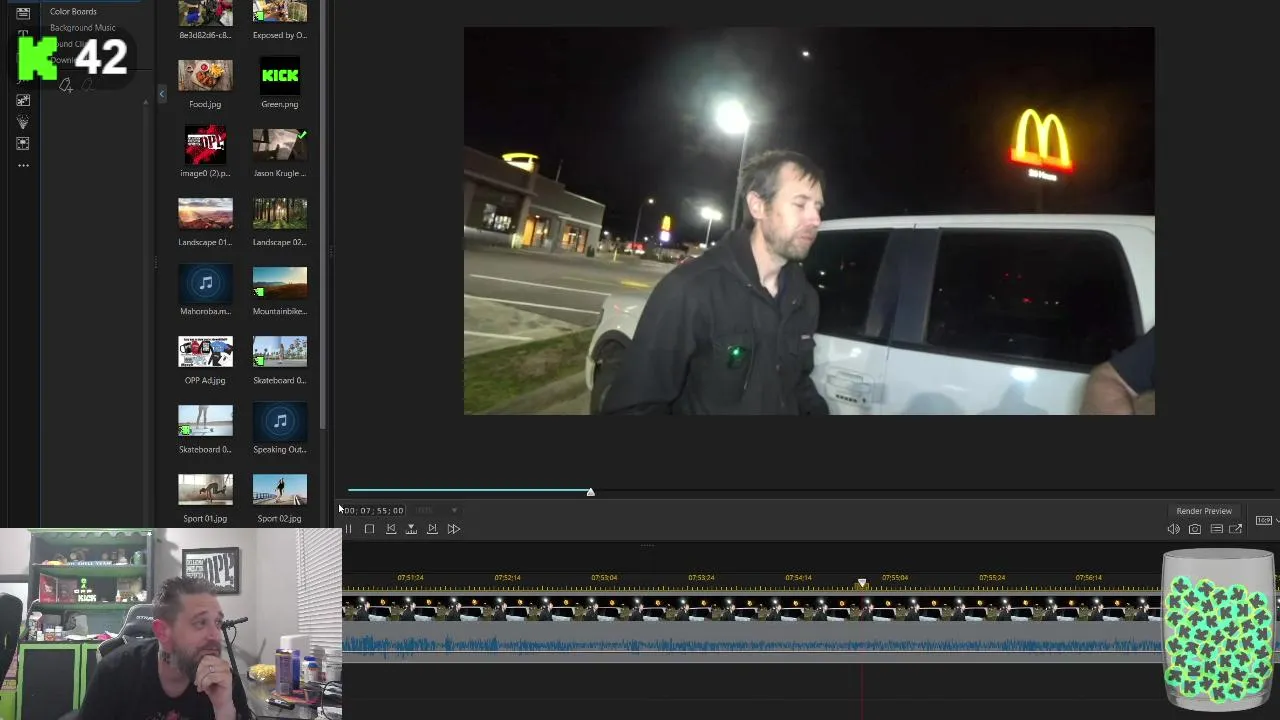This screenshot has height=720, width=1280.
Task: Select the image0 (2) thumbnail
Action: tap(205, 145)
